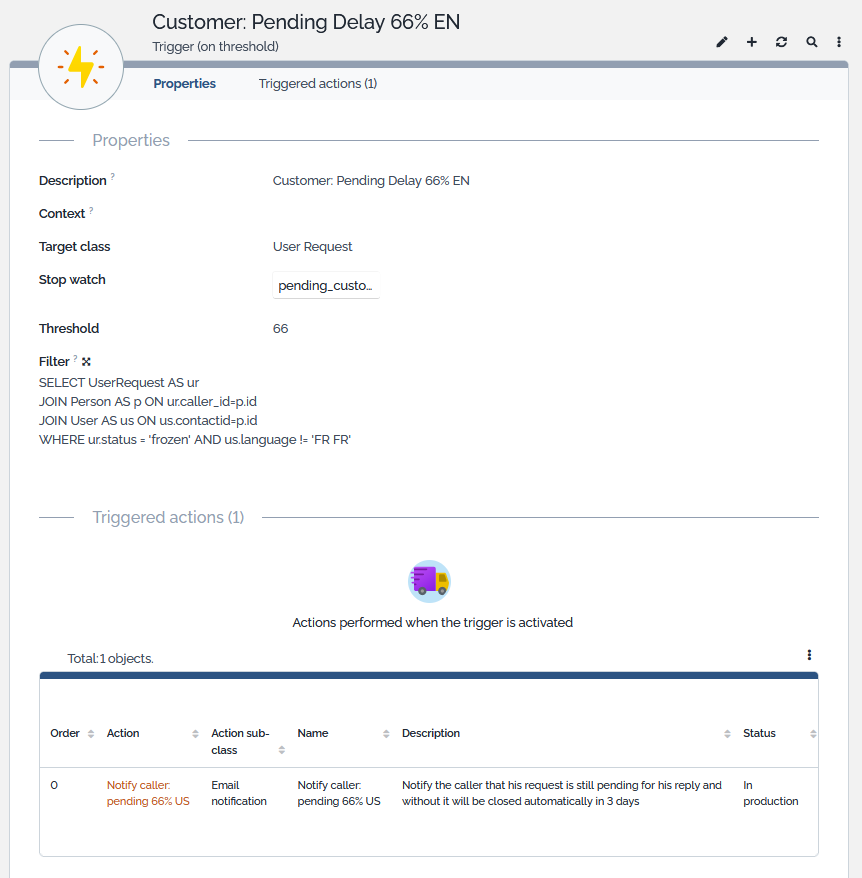Screen dimensions: 862x878
Task: Open the Triggered actions (1) tab
Action: point(317,84)
